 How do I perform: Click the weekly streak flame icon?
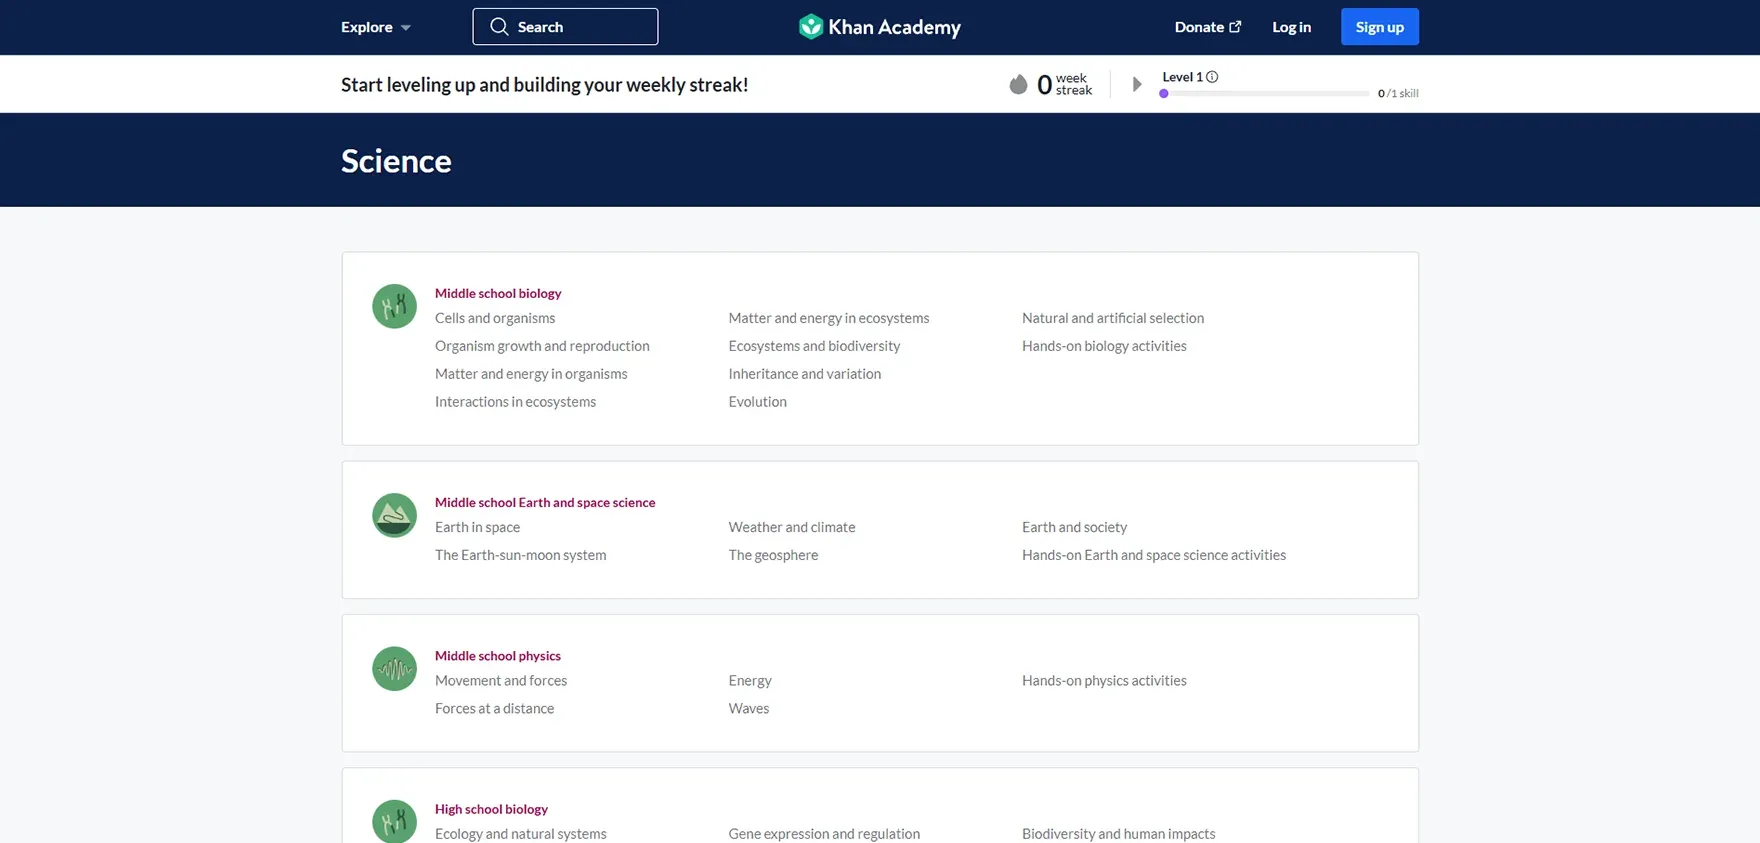pos(1018,84)
